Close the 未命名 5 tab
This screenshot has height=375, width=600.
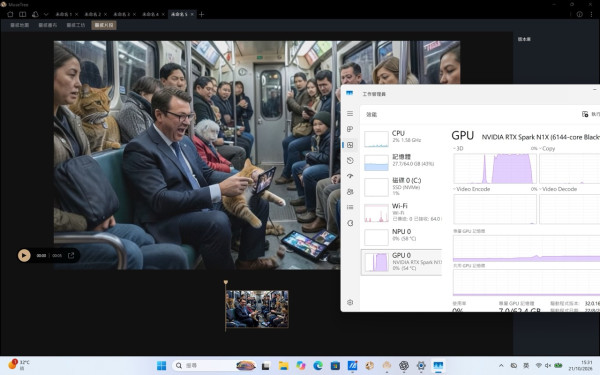(x=192, y=14)
